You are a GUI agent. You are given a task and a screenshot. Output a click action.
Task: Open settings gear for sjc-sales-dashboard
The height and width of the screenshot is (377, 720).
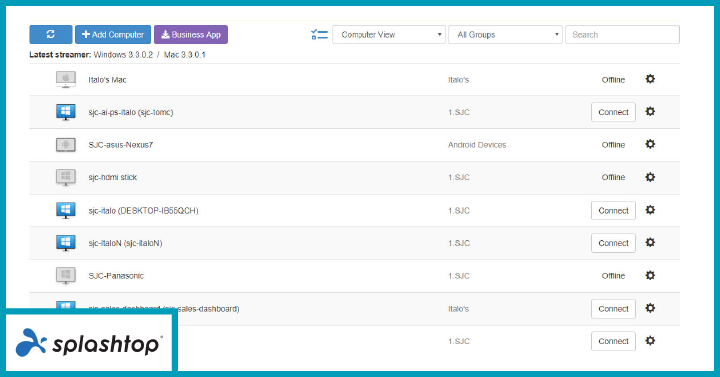[x=650, y=308]
